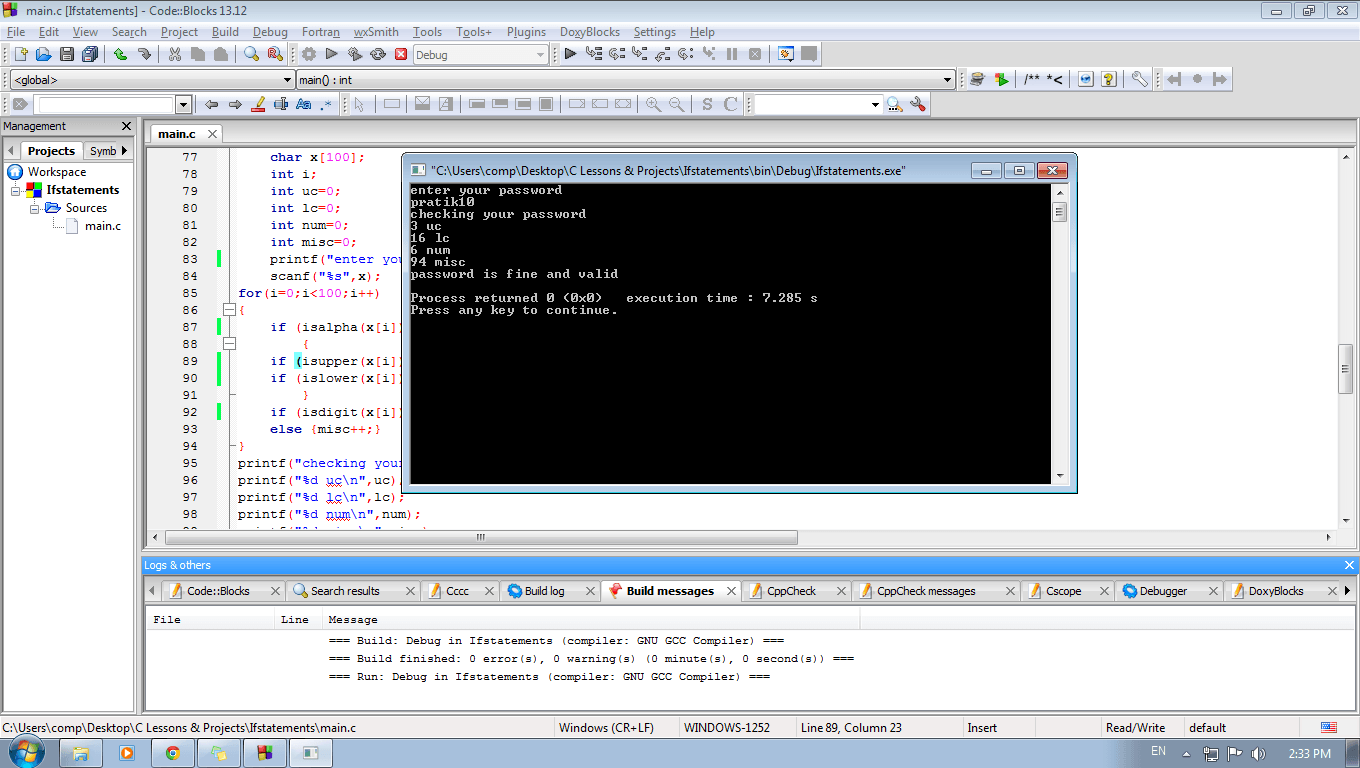Insert a /** block comment

click(1032, 79)
